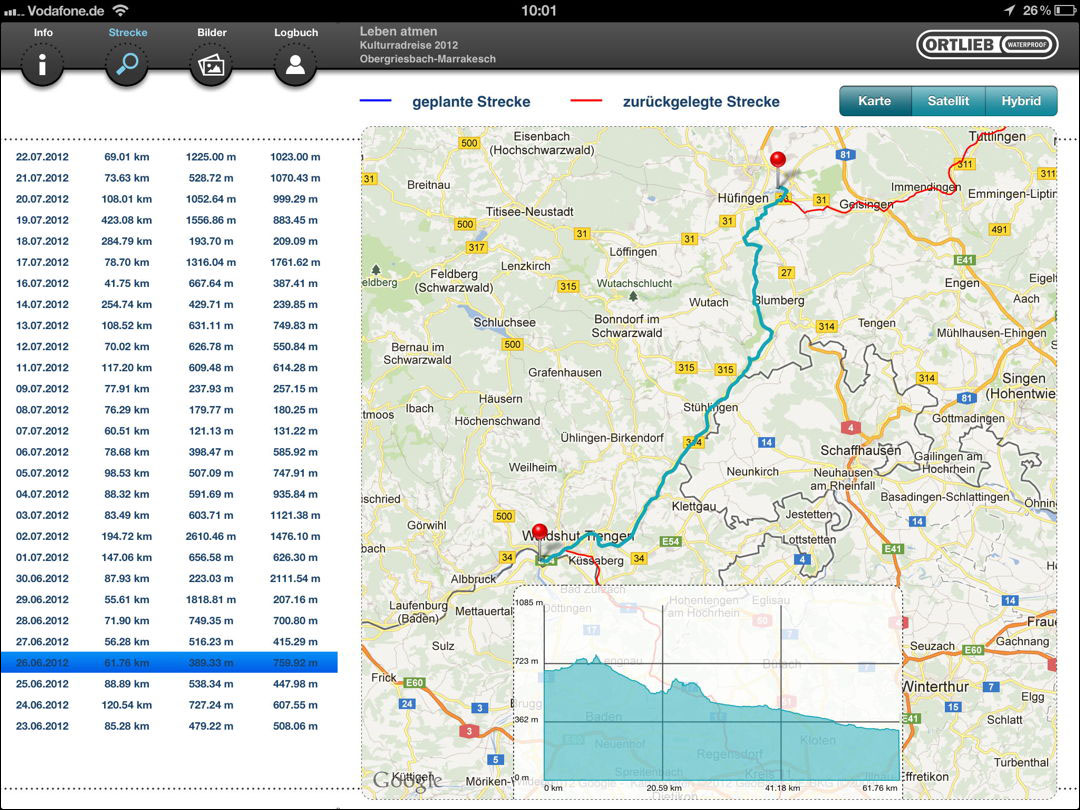The width and height of the screenshot is (1080, 810).
Task: Switch map to Hybrid view
Action: 1021,101
